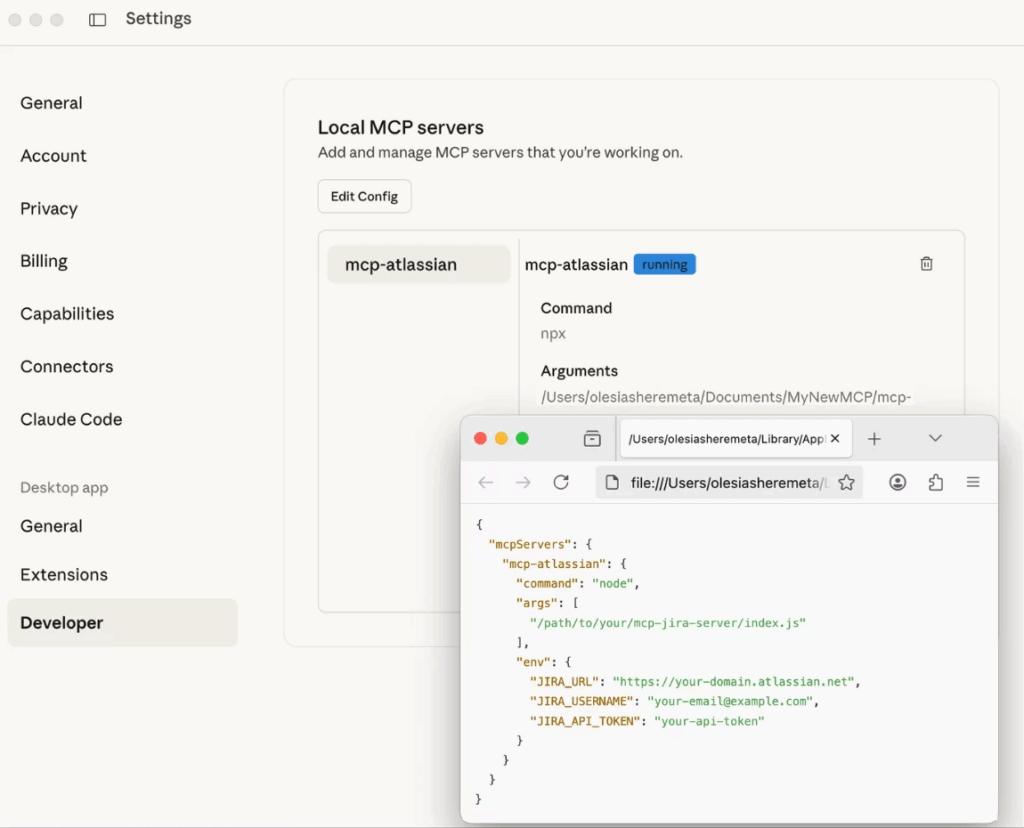Open the Firefox extensions icon

(936, 482)
